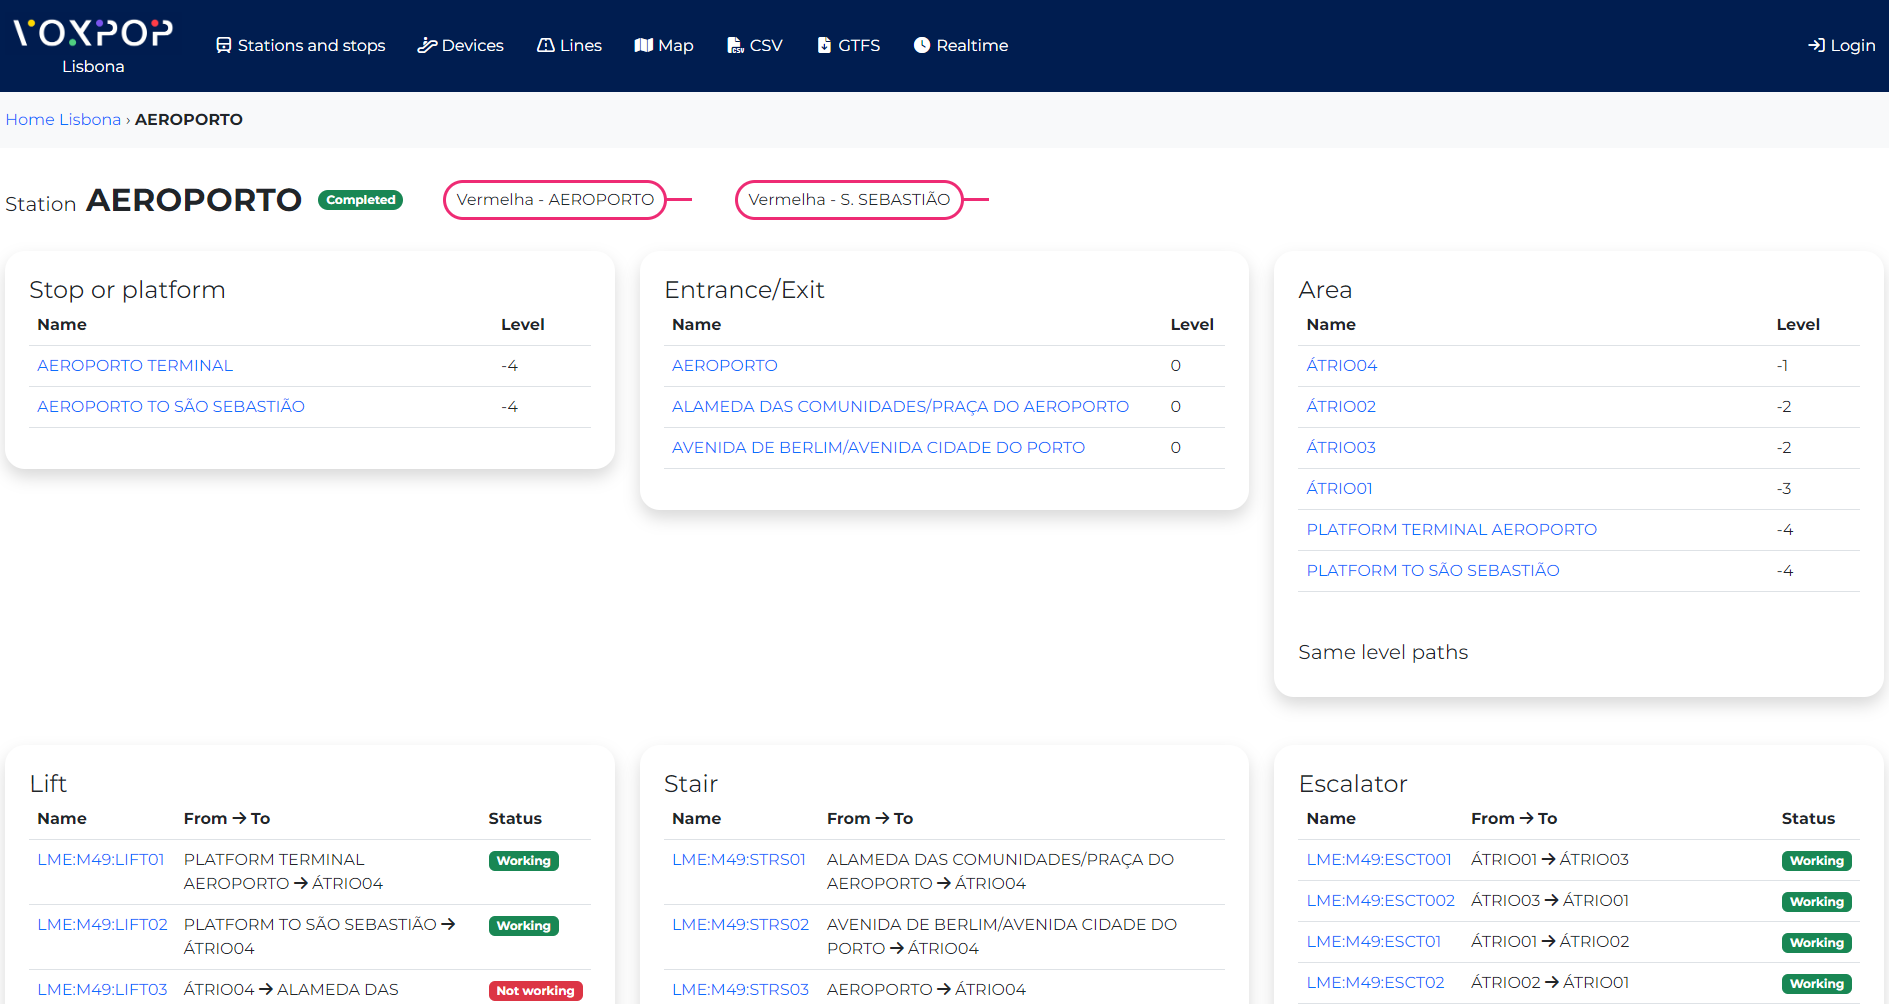Open the CSV export page

[755, 45]
